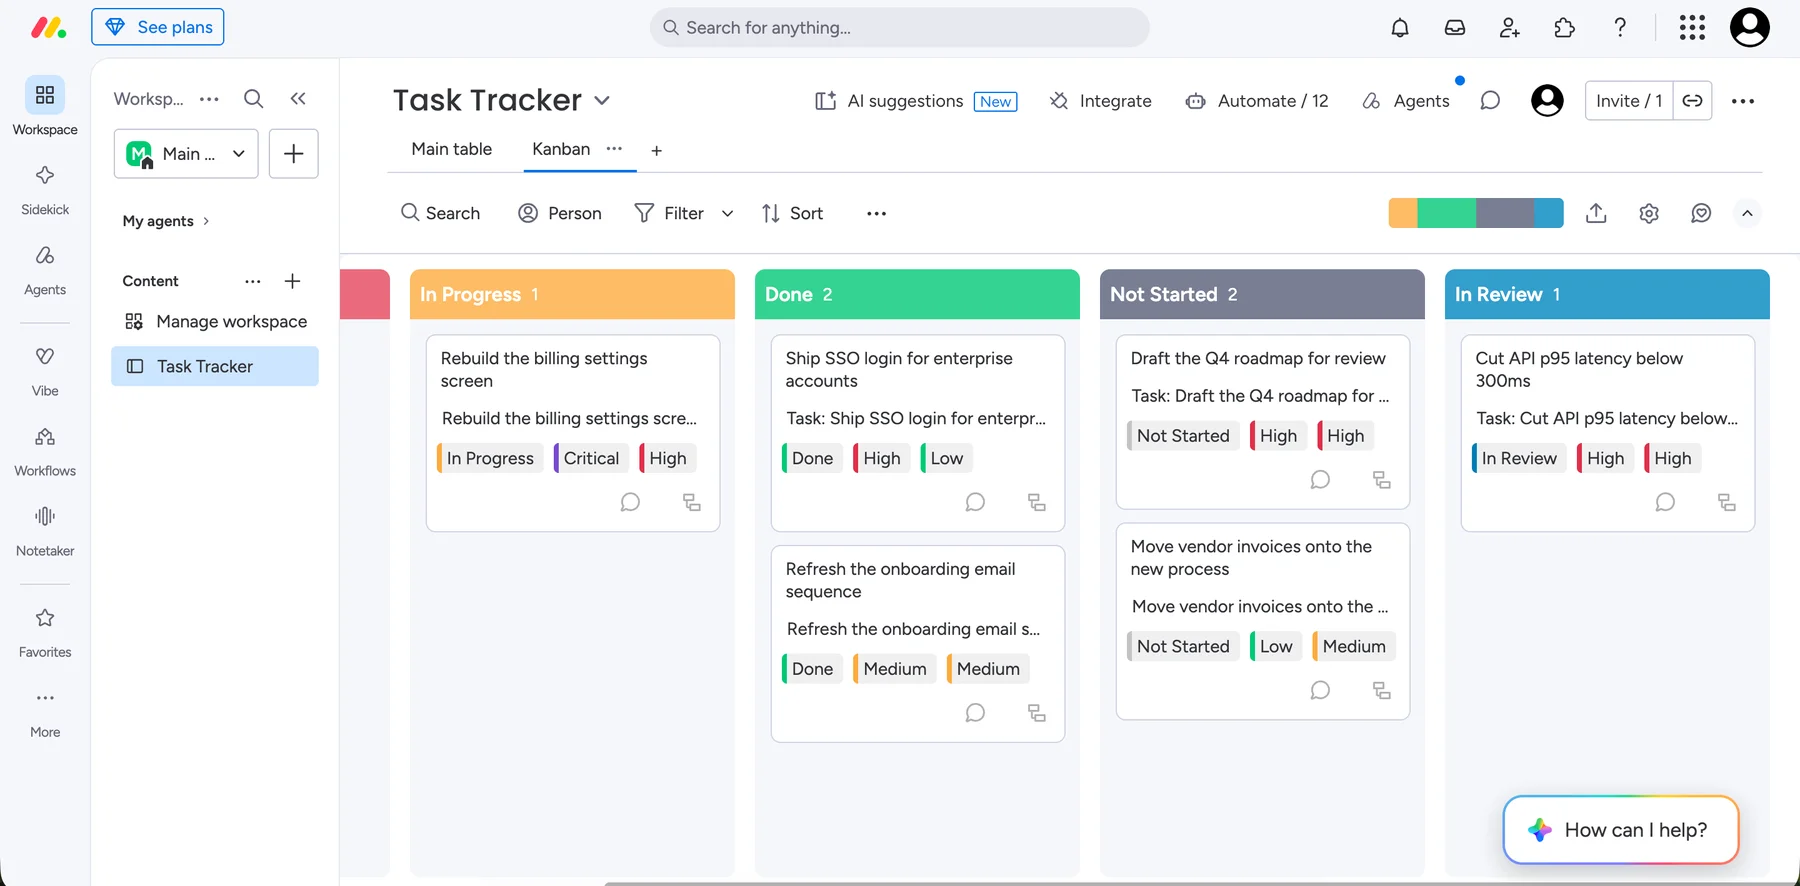Open the Task Tracker board title dropdown
1800x886 pixels.
602,100
